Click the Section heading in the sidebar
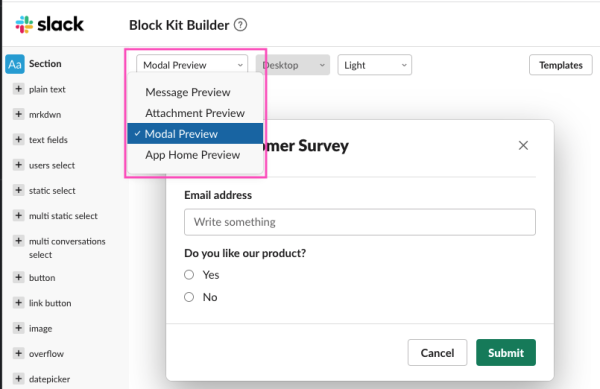Image resolution: width=600 pixels, height=389 pixels. tap(45, 63)
